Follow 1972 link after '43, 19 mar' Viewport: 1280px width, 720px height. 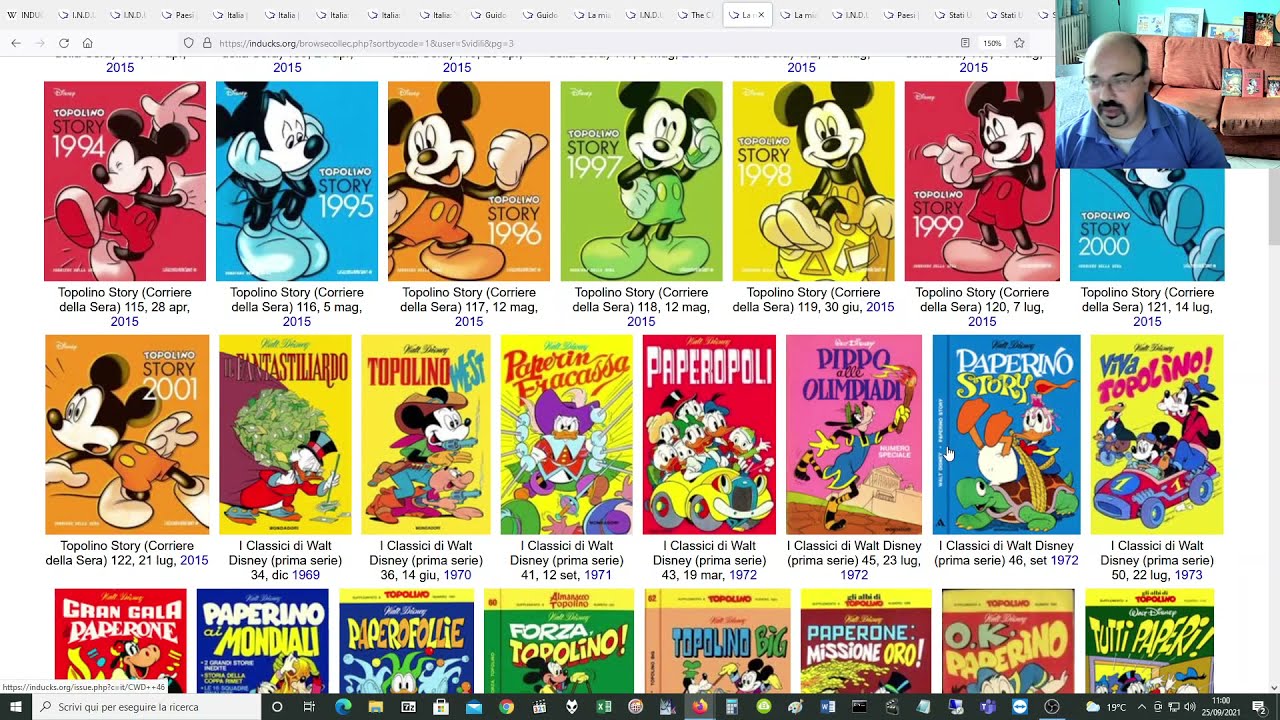click(x=743, y=575)
